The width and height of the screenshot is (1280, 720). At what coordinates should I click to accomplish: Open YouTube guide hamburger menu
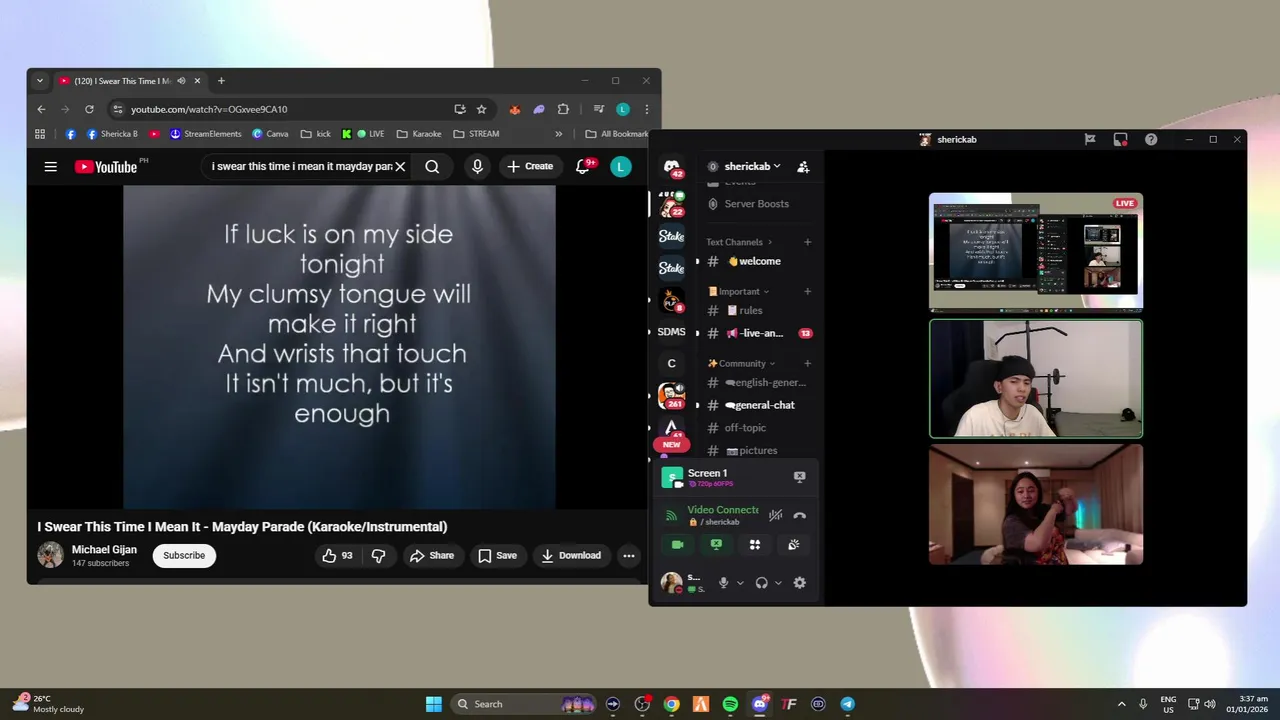point(50,167)
